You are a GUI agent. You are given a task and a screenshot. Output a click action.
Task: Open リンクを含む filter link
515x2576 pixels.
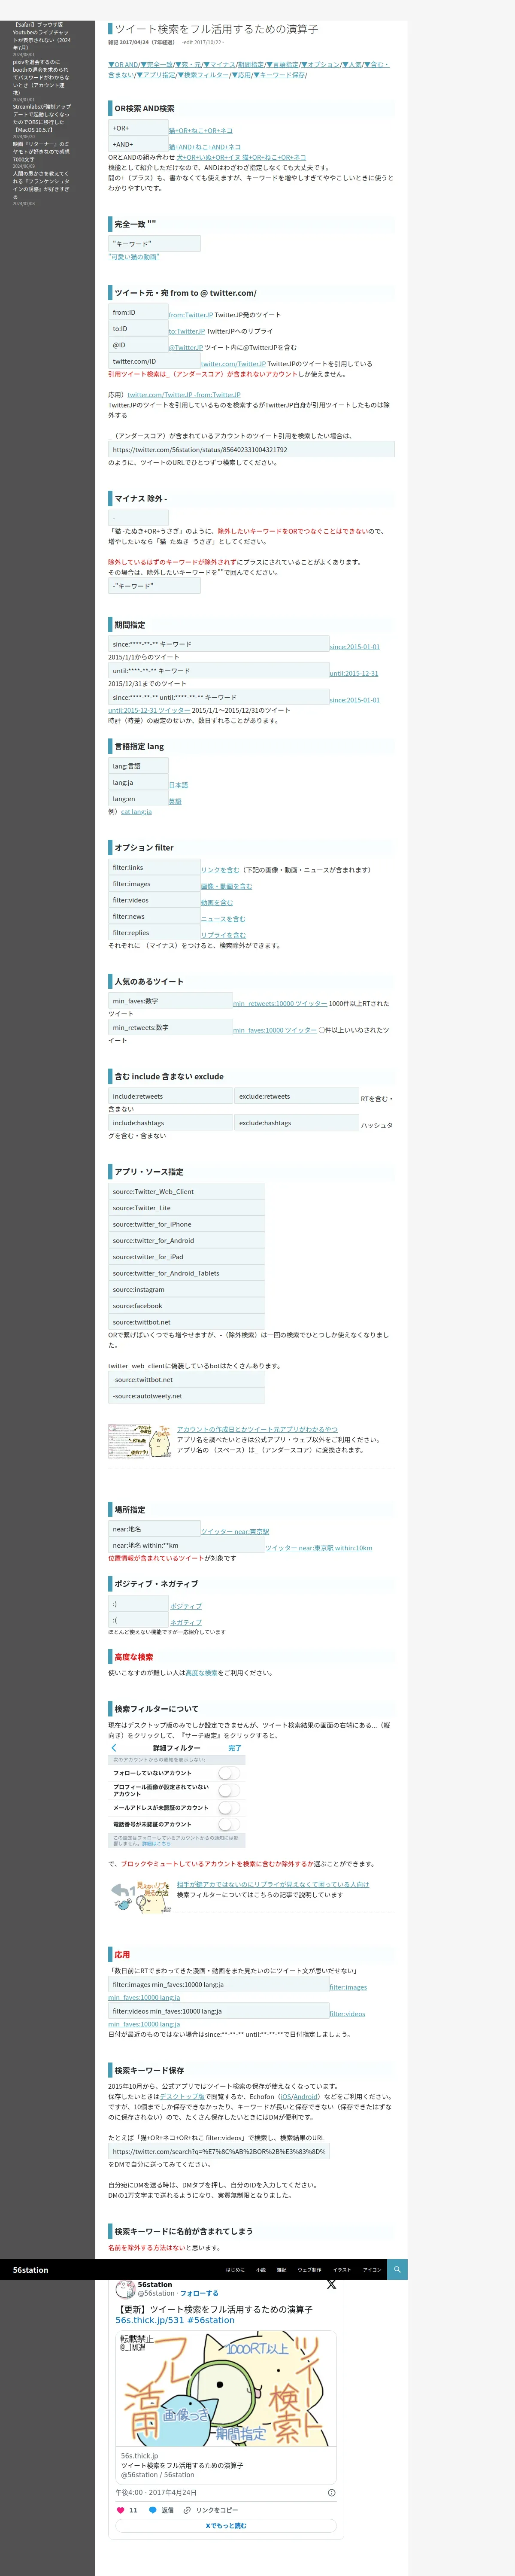tap(220, 870)
